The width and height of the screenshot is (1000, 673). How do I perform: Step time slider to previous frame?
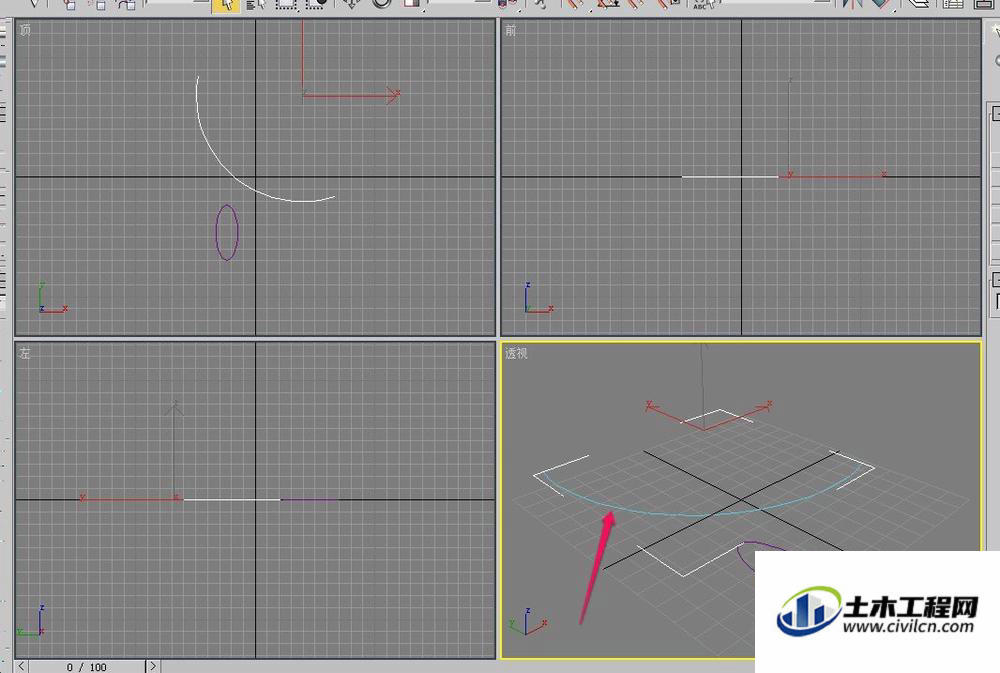point(21,666)
